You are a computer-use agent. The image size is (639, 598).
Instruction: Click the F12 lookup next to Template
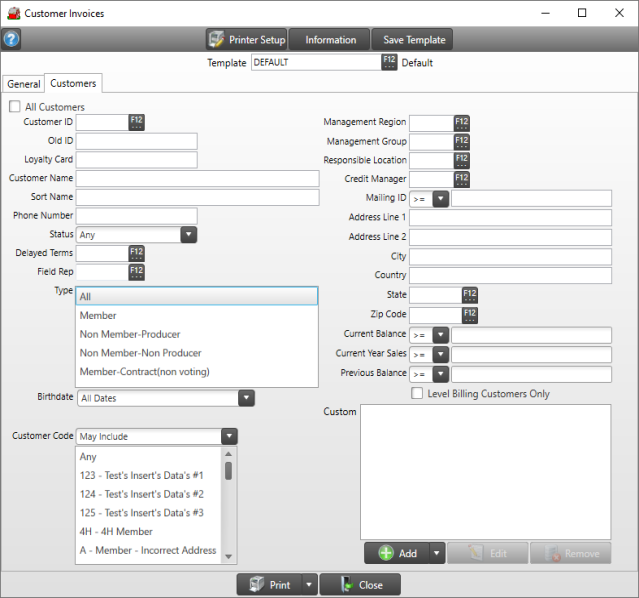tap(389, 62)
